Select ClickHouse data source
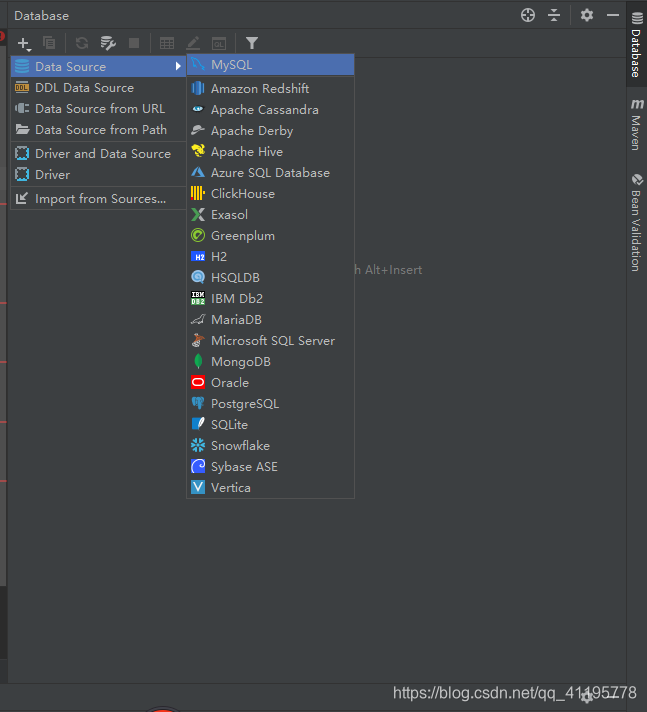 coord(271,193)
